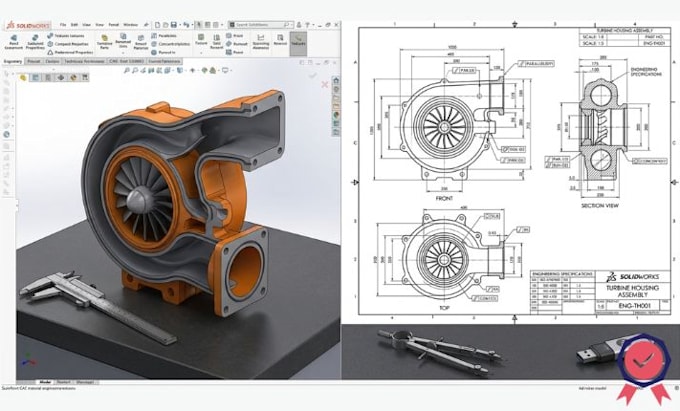Open the Appearances color ball icon in the task pane
Image resolution: width=680 pixels, height=411 pixels.
[336, 115]
